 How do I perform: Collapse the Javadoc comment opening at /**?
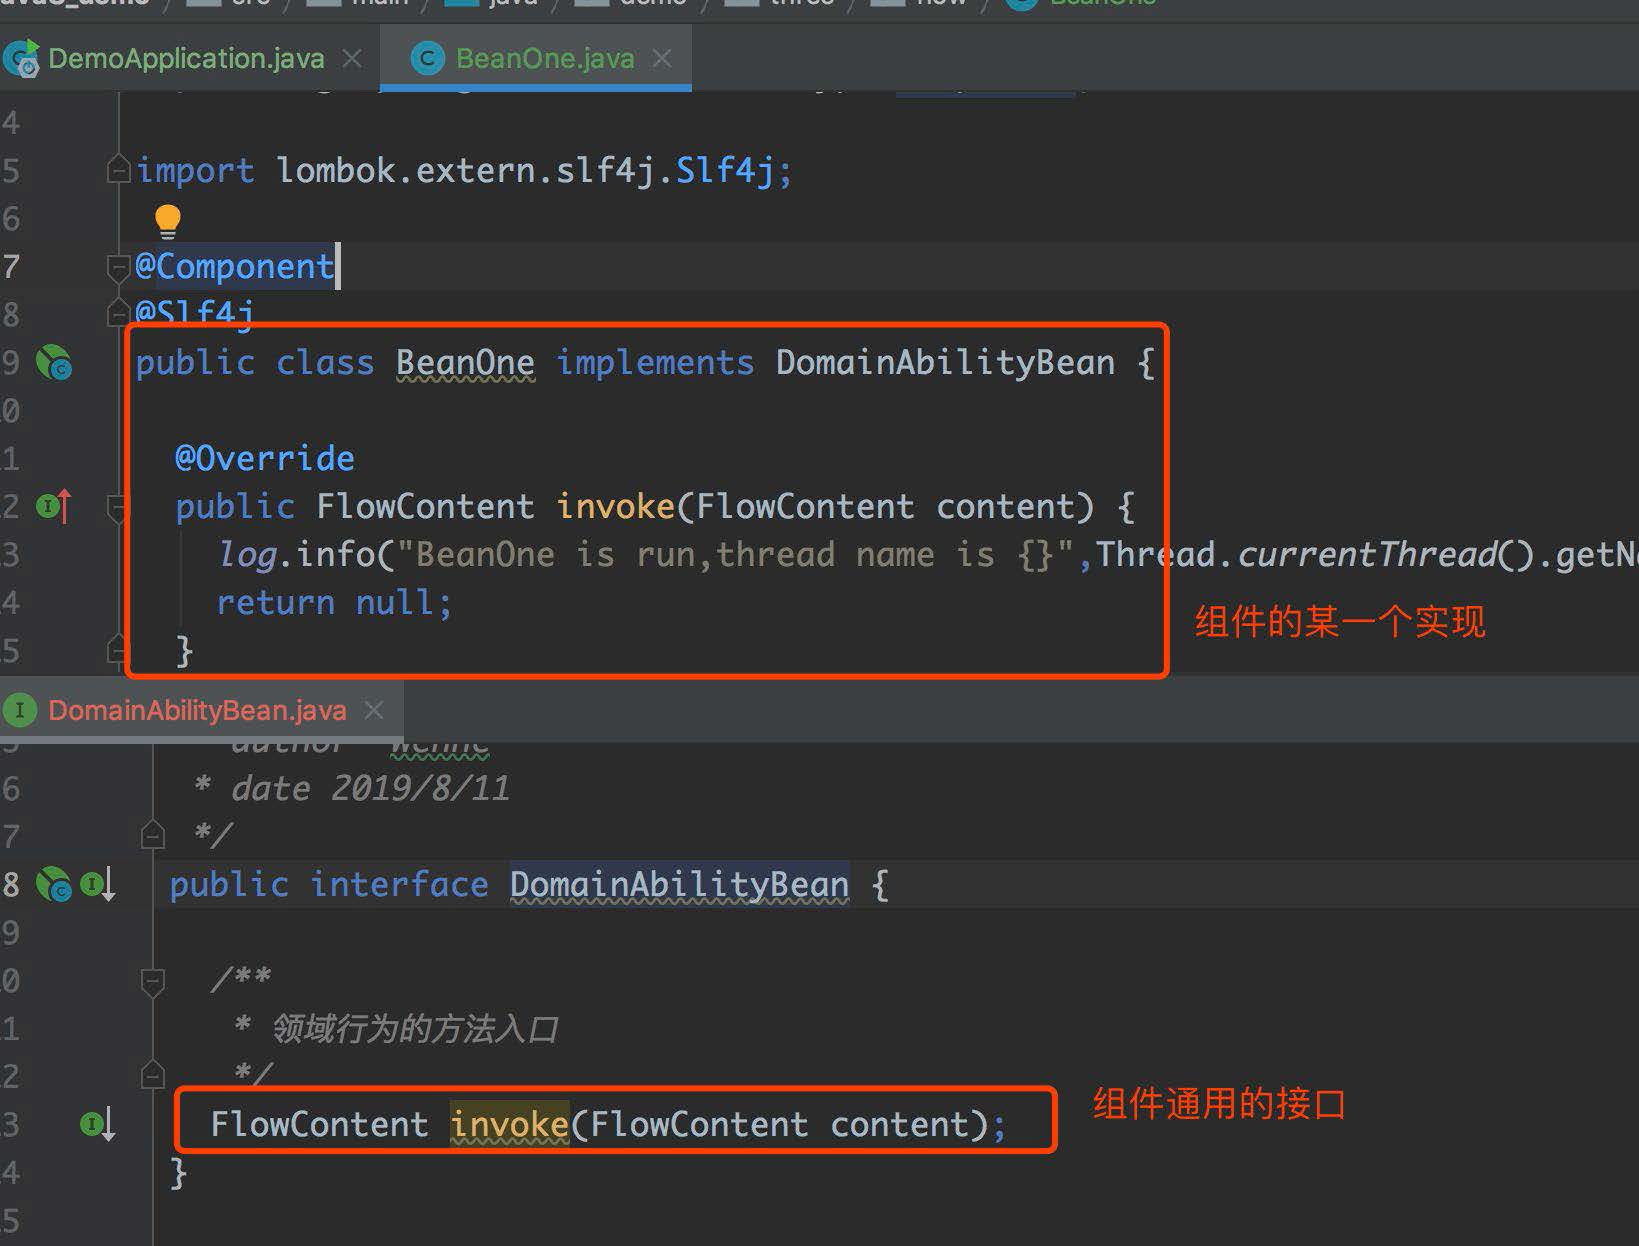(152, 980)
